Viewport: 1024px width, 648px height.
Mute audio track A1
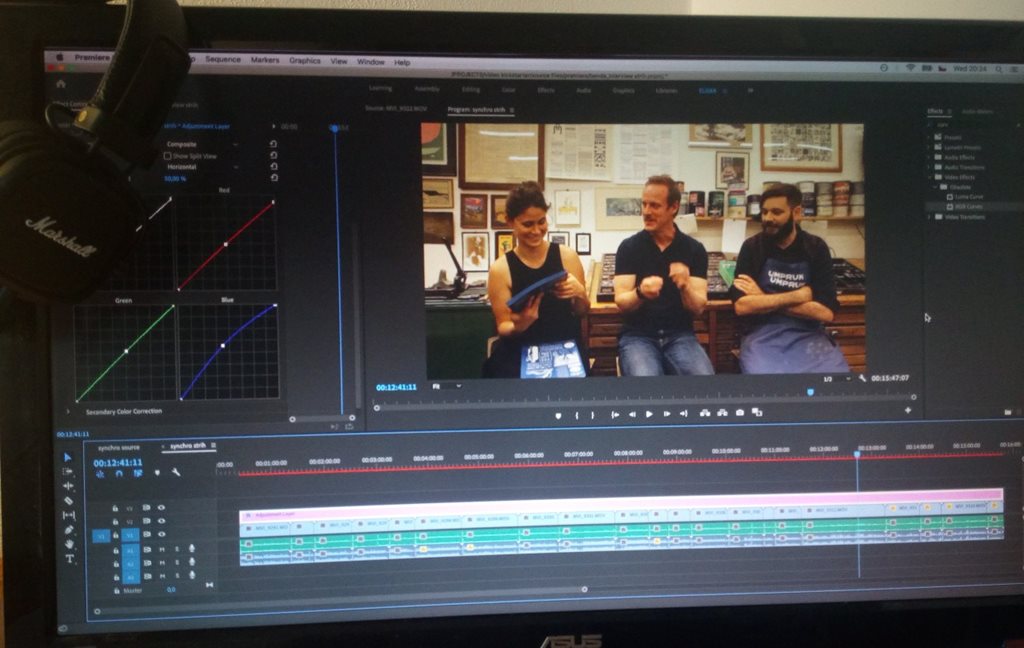click(162, 550)
